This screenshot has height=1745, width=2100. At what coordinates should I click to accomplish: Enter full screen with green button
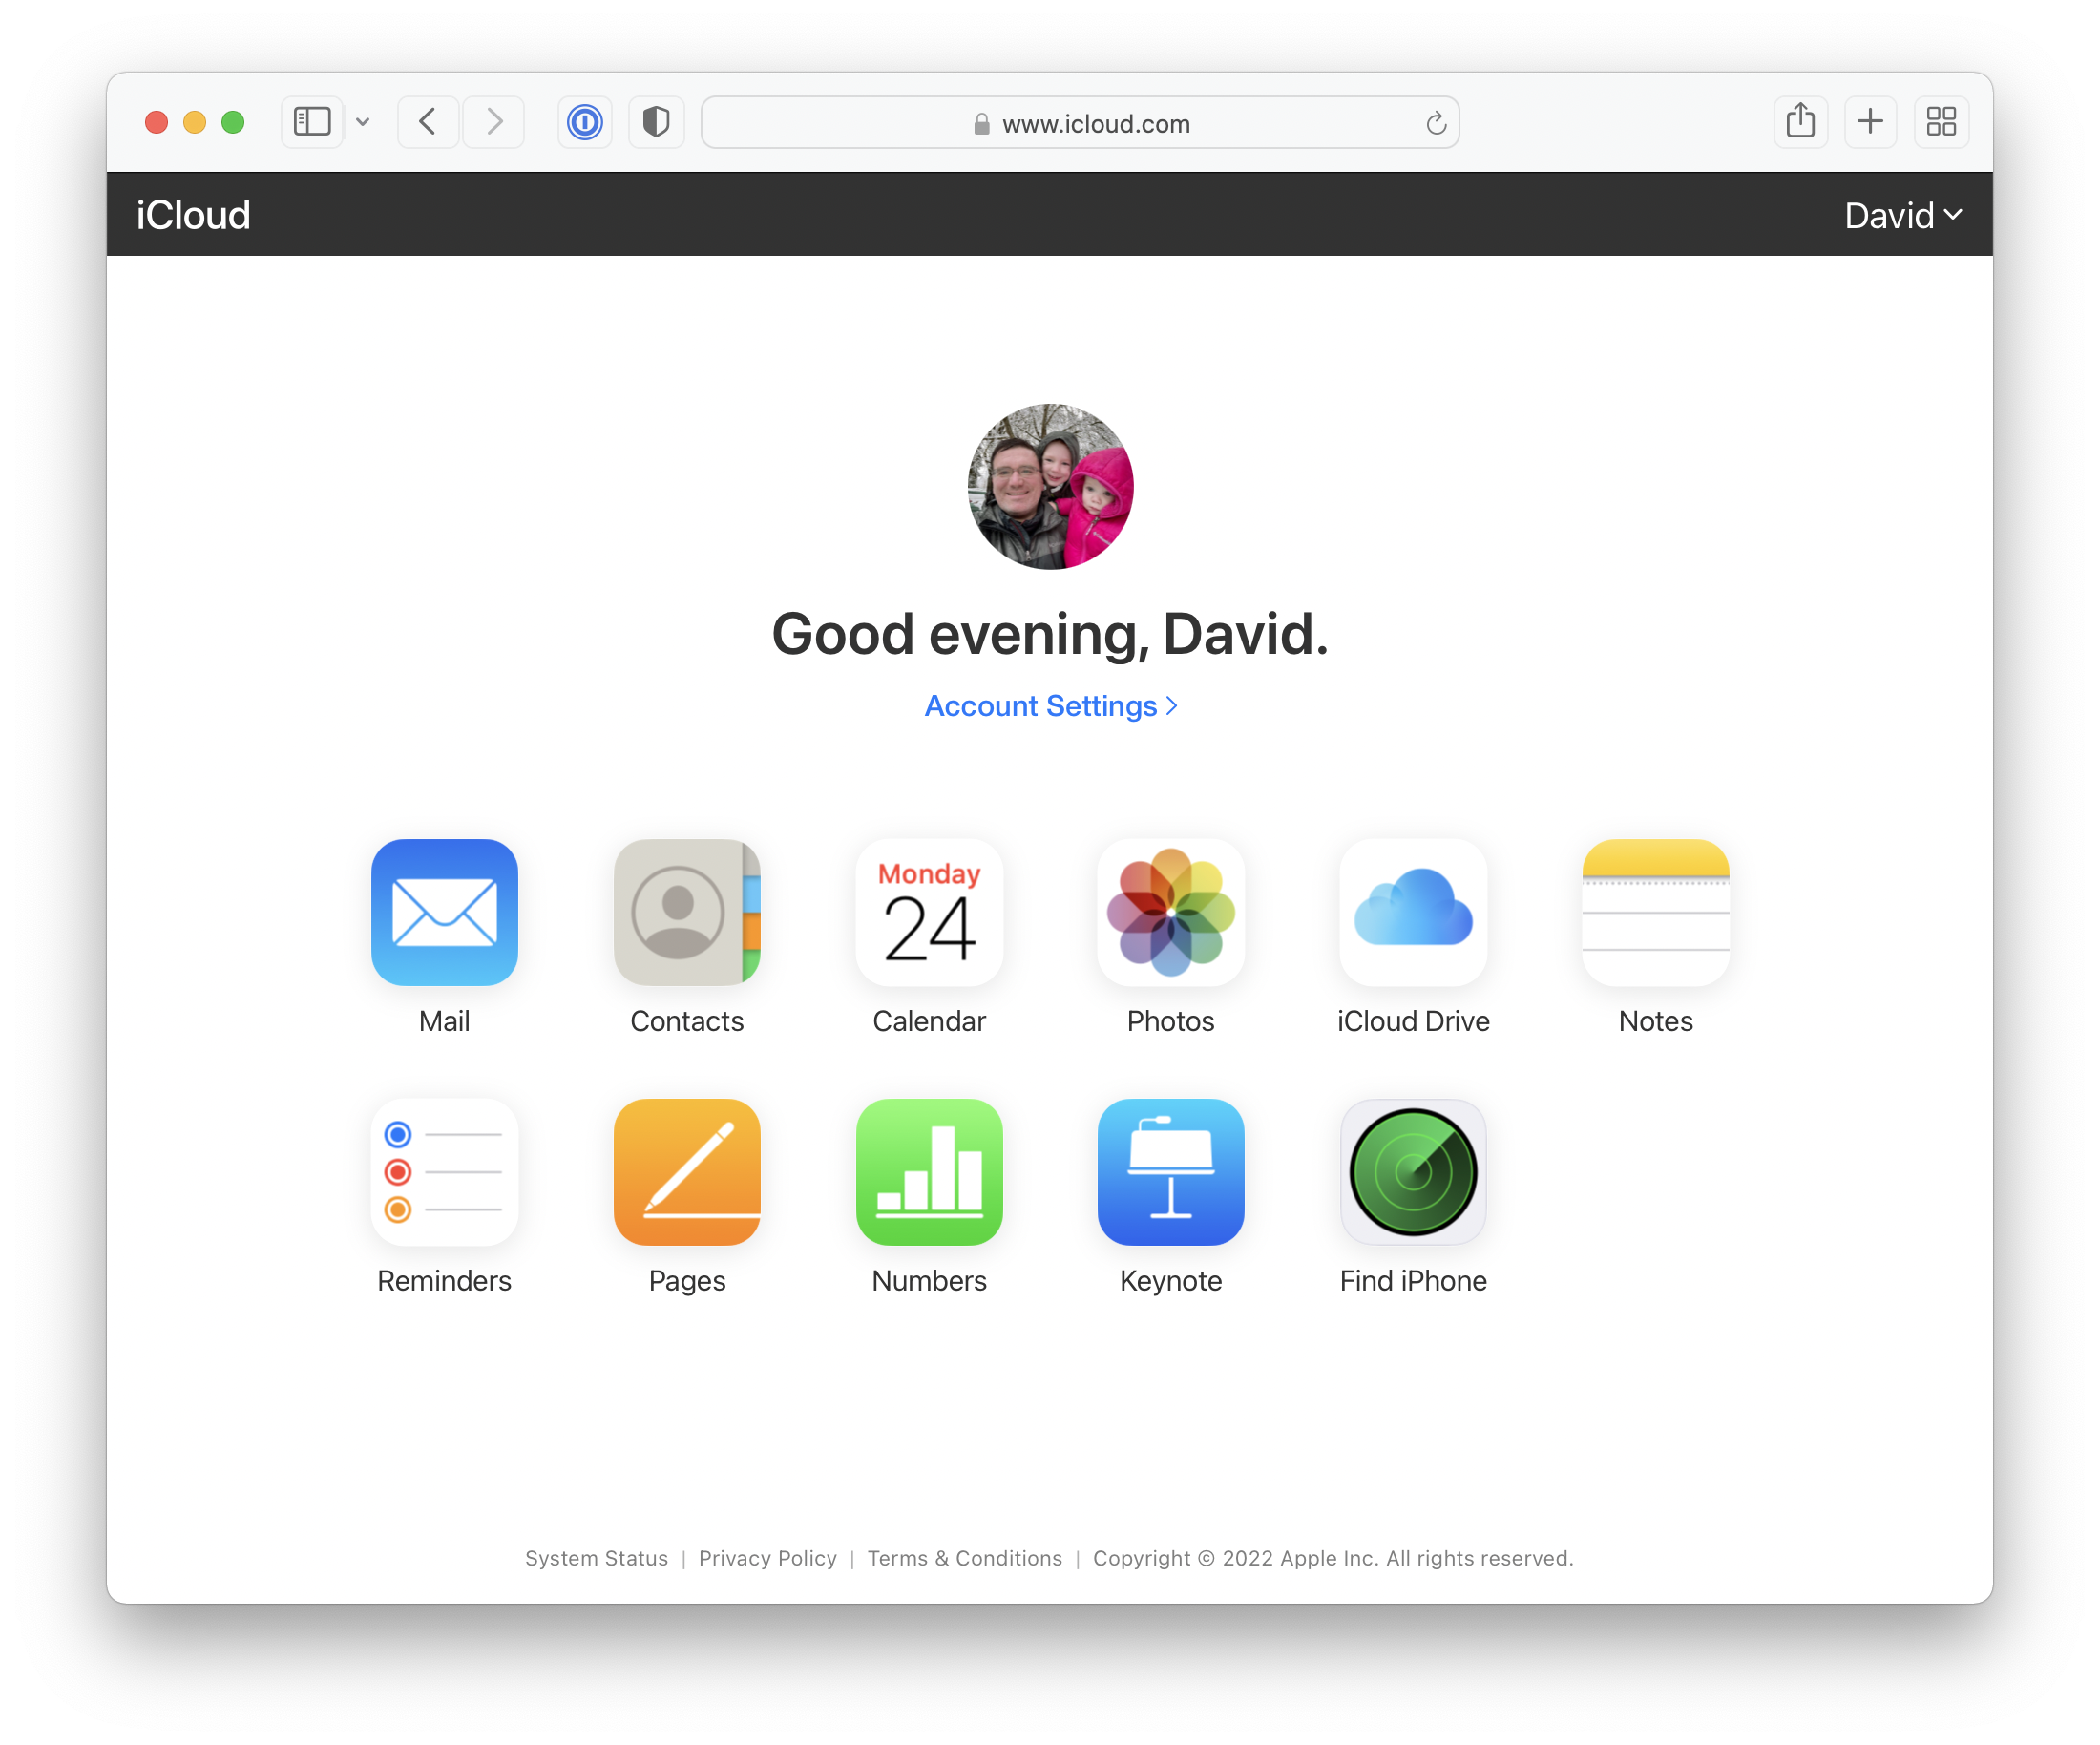click(233, 122)
